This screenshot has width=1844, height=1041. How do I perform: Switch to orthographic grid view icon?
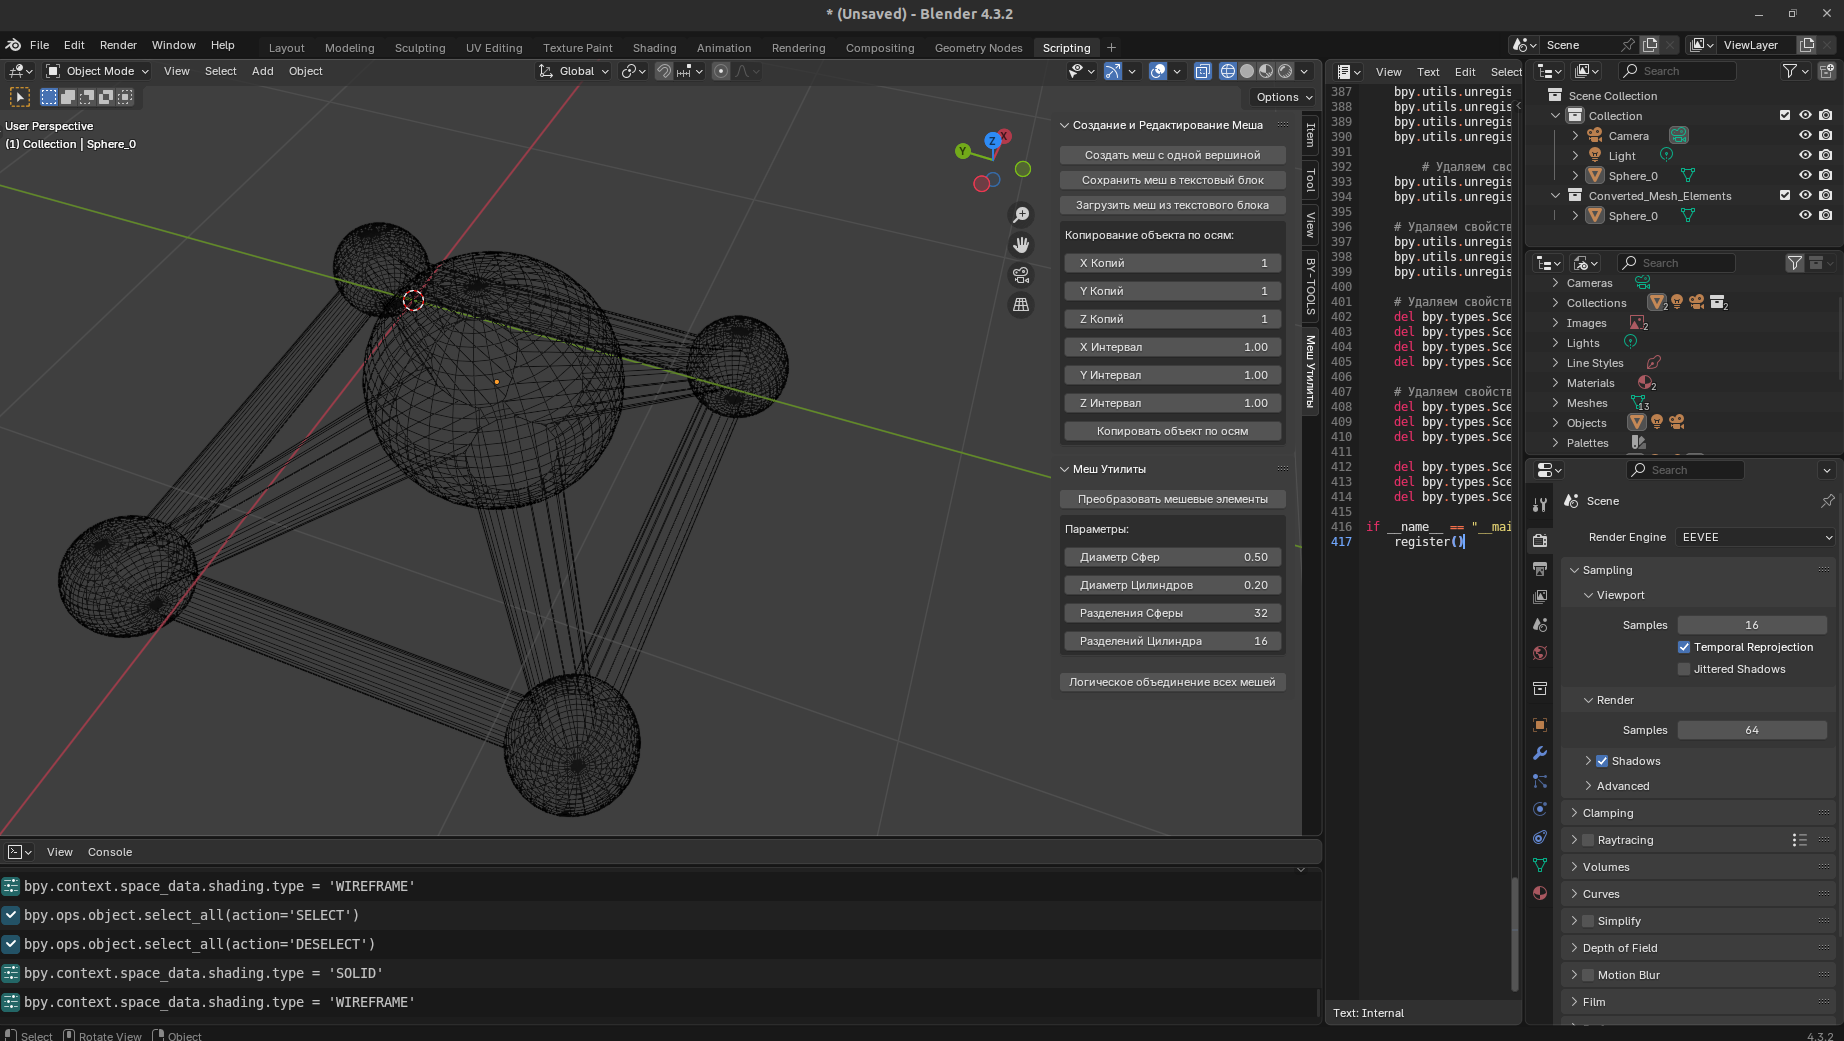(1021, 305)
